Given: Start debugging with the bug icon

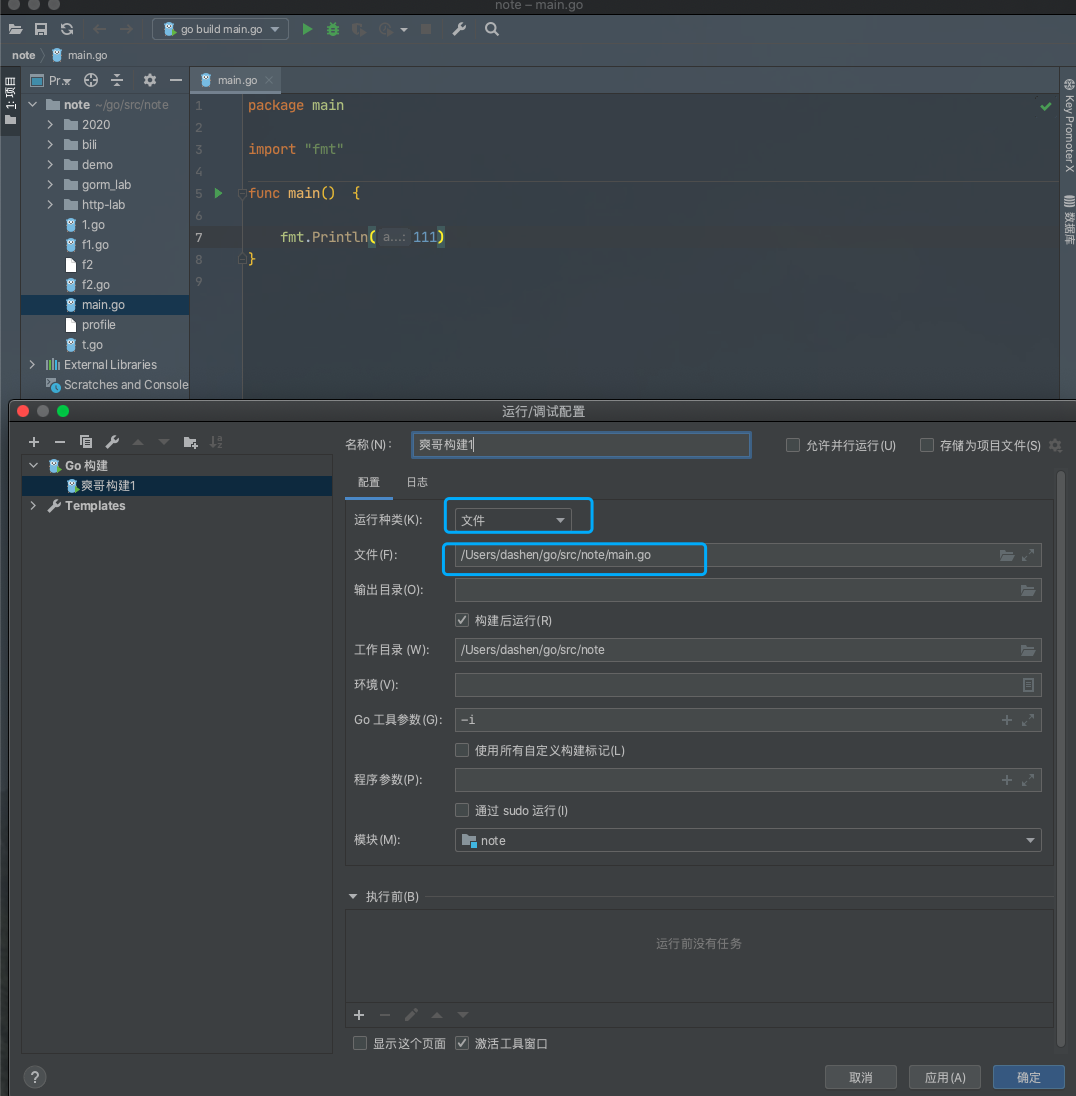Looking at the screenshot, I should click(x=333, y=30).
